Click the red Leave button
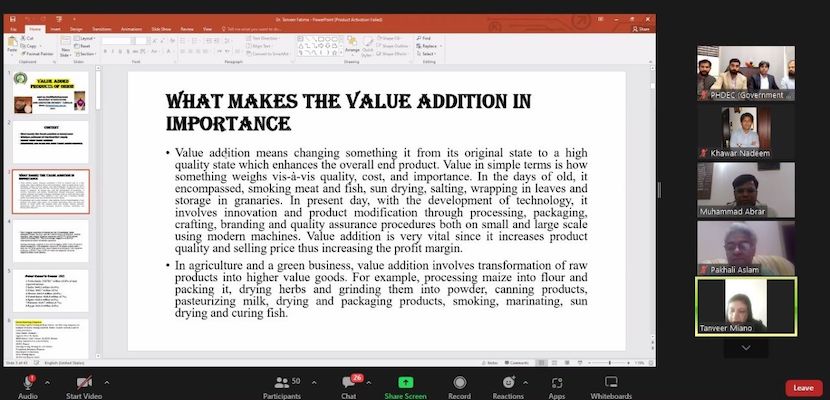The height and width of the screenshot is (400, 830). pyautogui.click(x=802, y=387)
